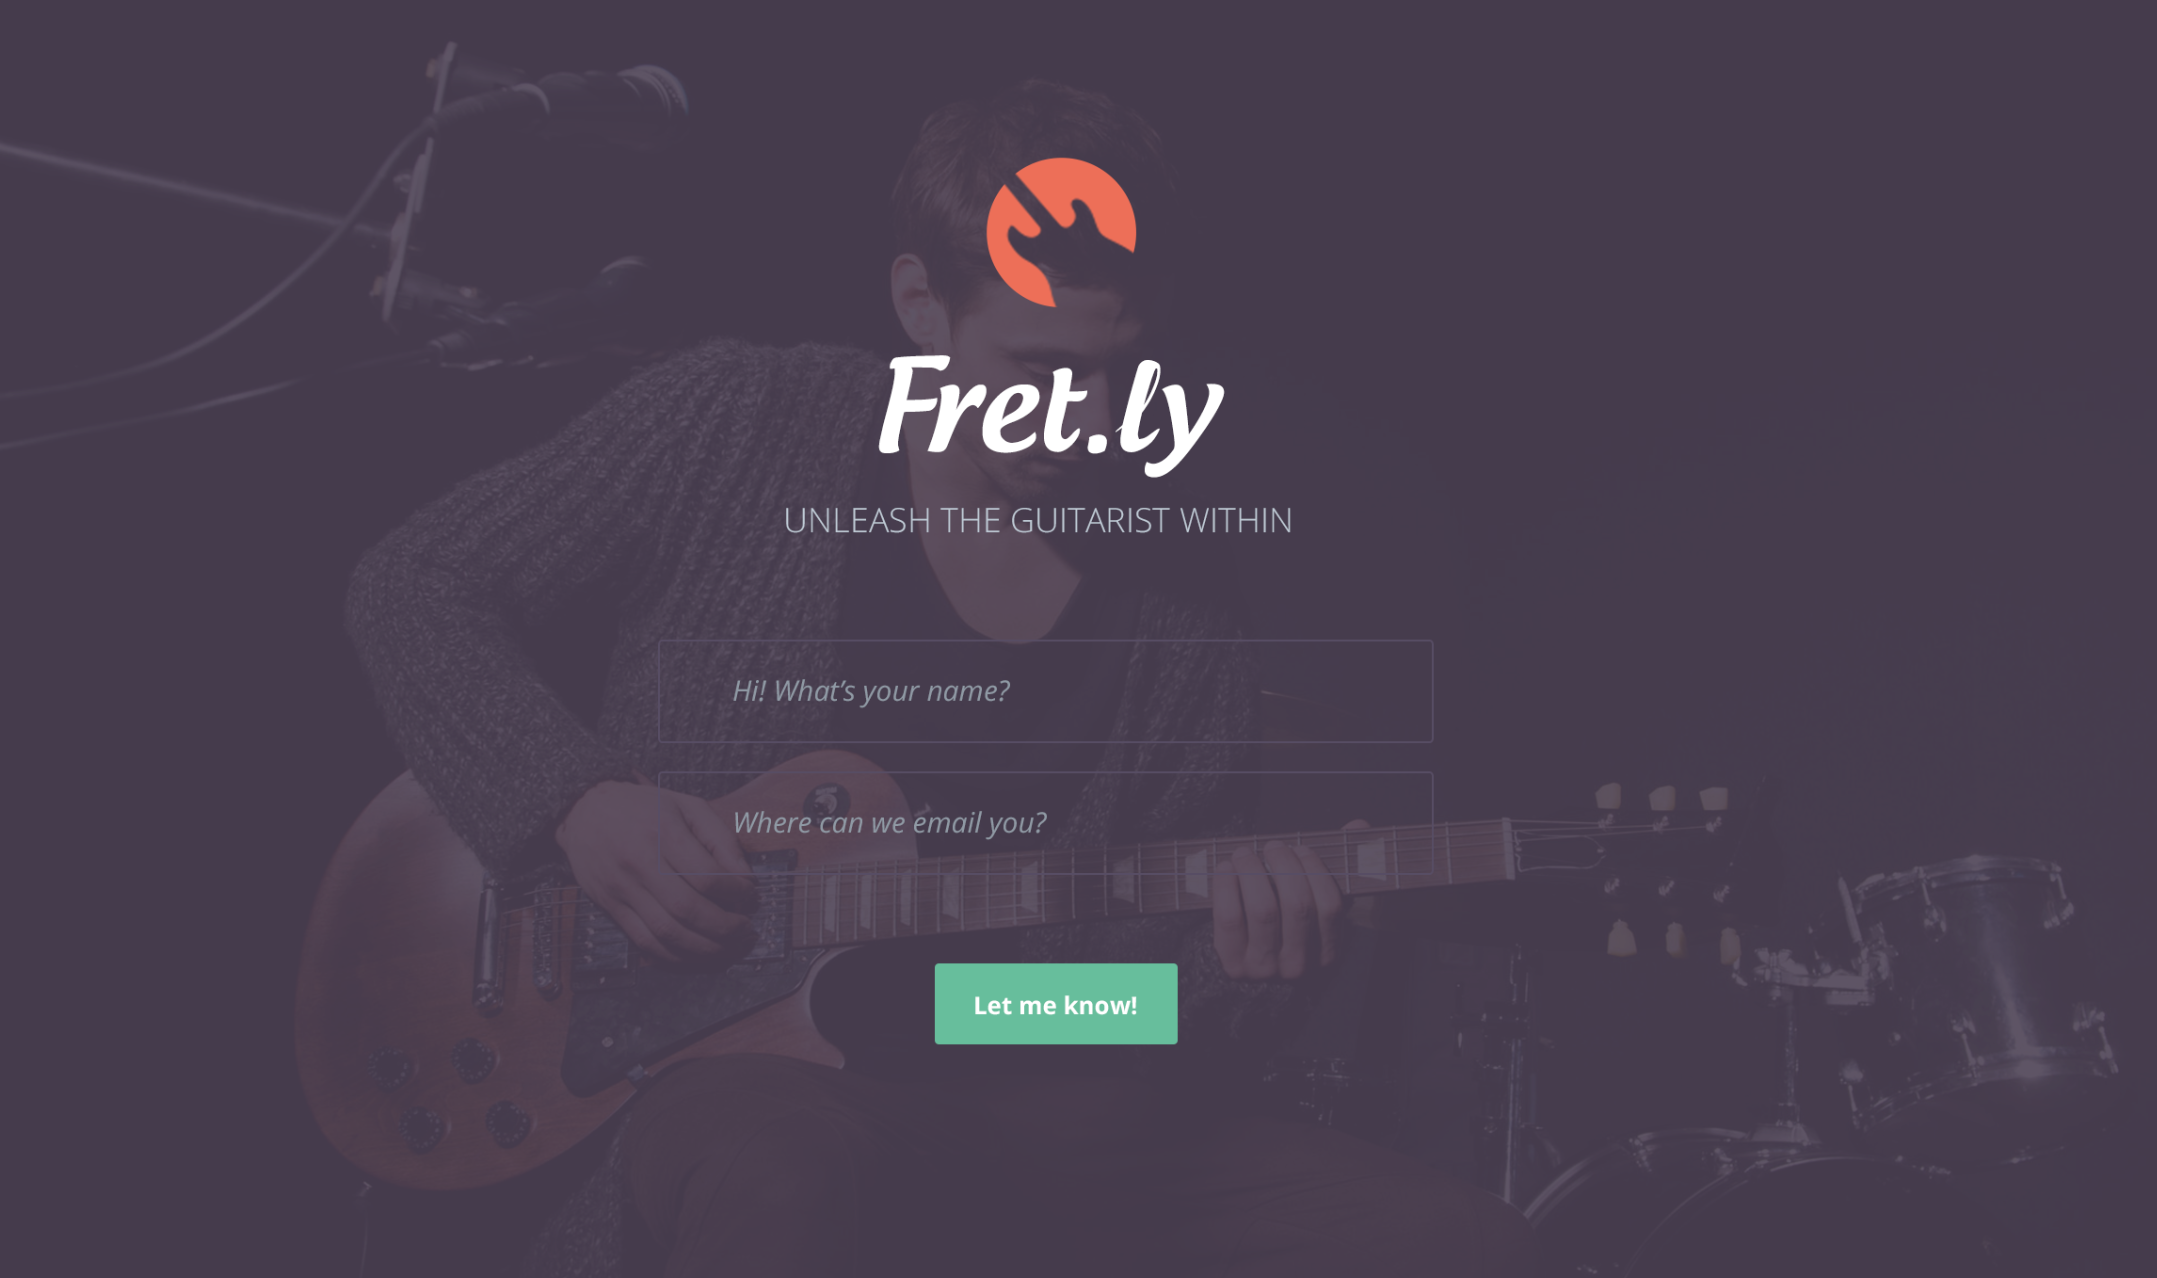Focus the 'Where can we email you?' field

tap(1045, 823)
